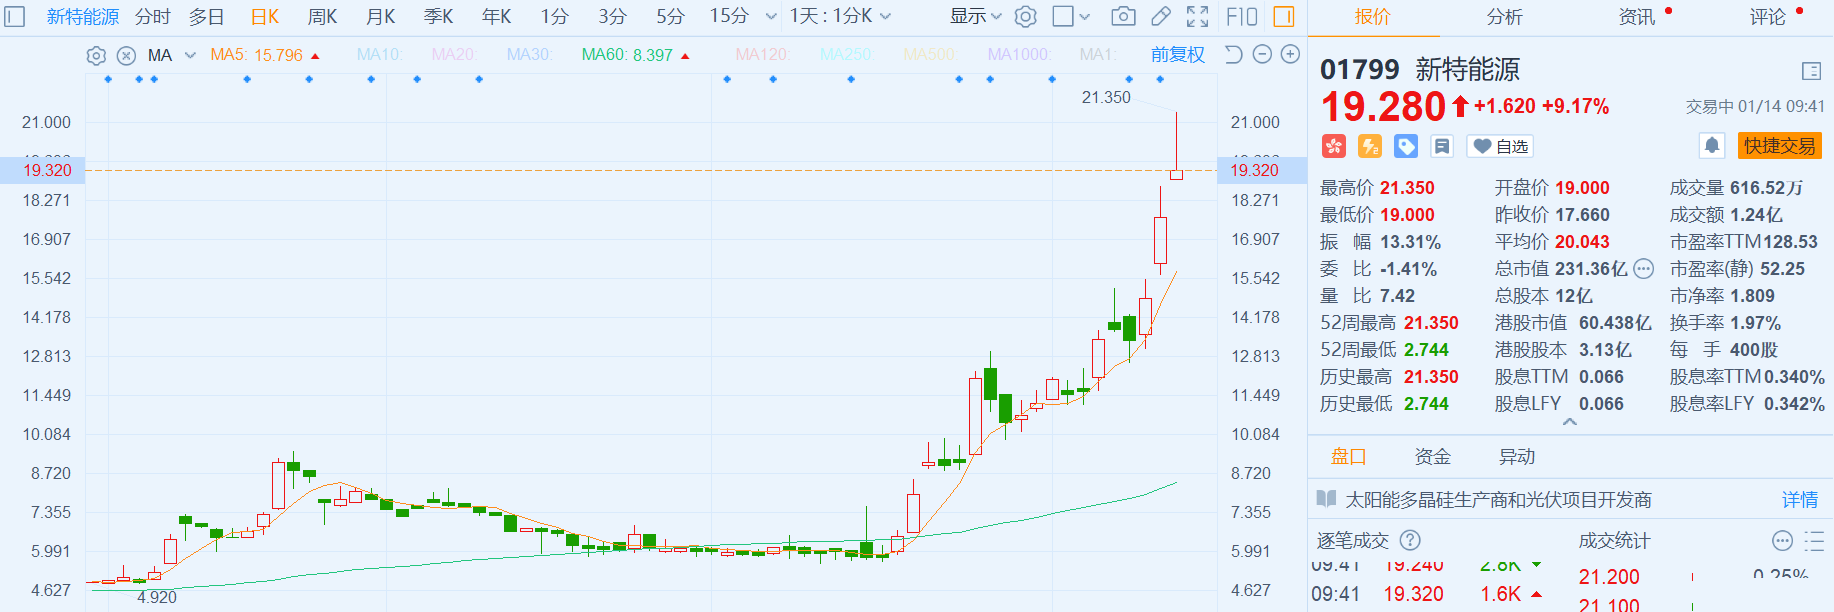Toggle the MA120 line visibility
Image resolution: width=1834 pixels, height=612 pixels.
coord(762,55)
